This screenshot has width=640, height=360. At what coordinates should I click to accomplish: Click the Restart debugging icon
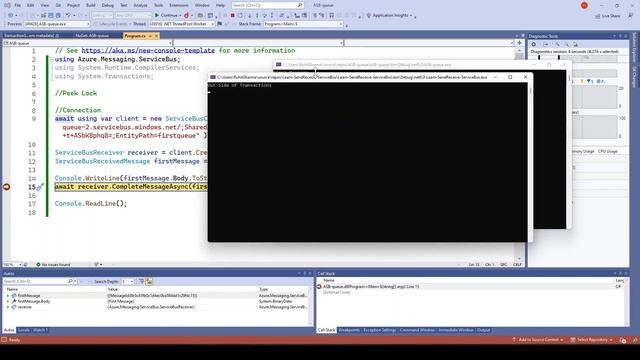pos(240,15)
